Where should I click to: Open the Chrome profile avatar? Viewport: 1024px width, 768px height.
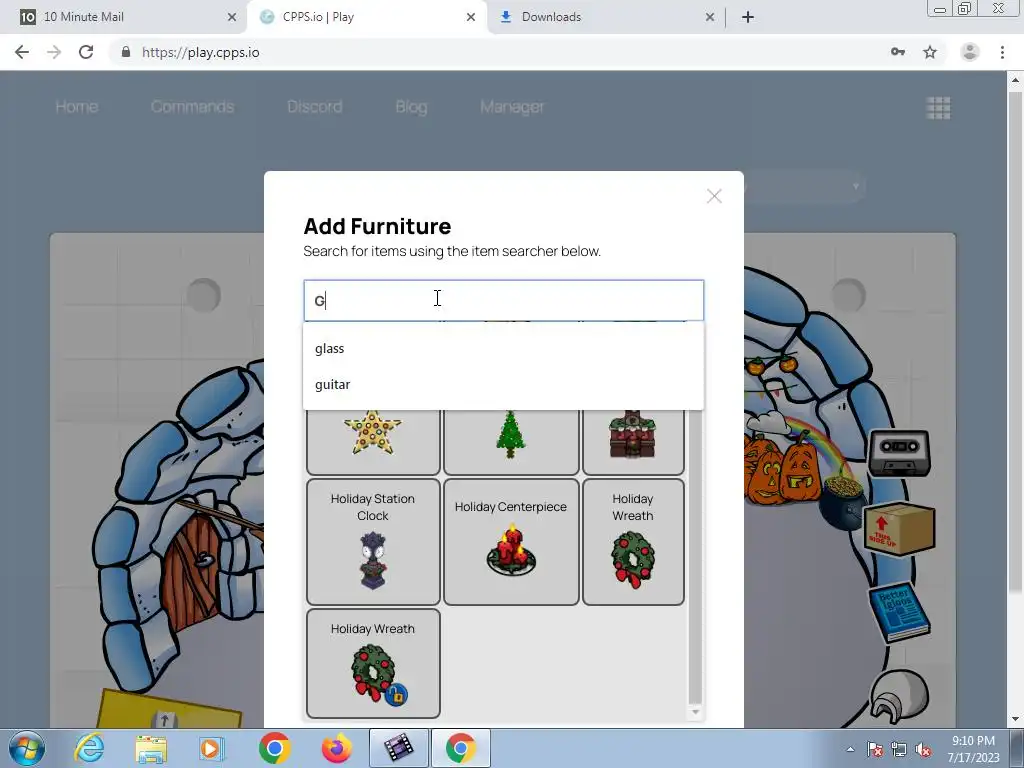click(x=970, y=52)
